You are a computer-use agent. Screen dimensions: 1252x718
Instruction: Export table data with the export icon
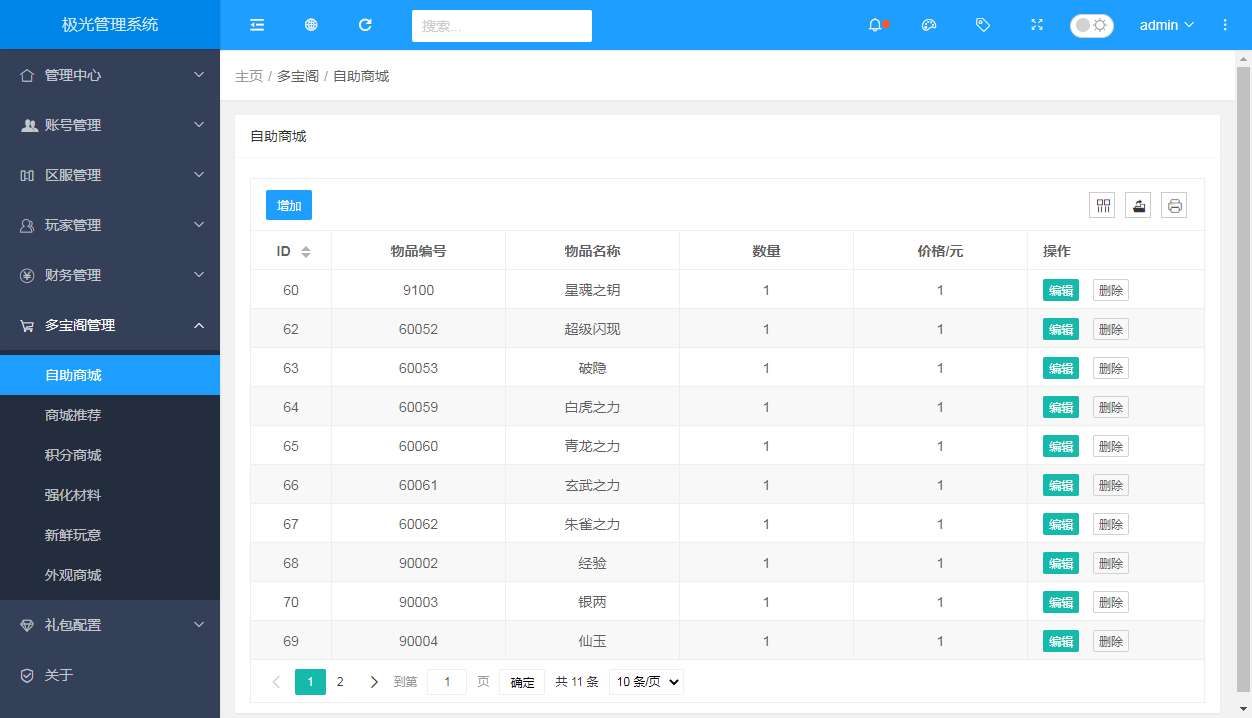click(x=1138, y=205)
